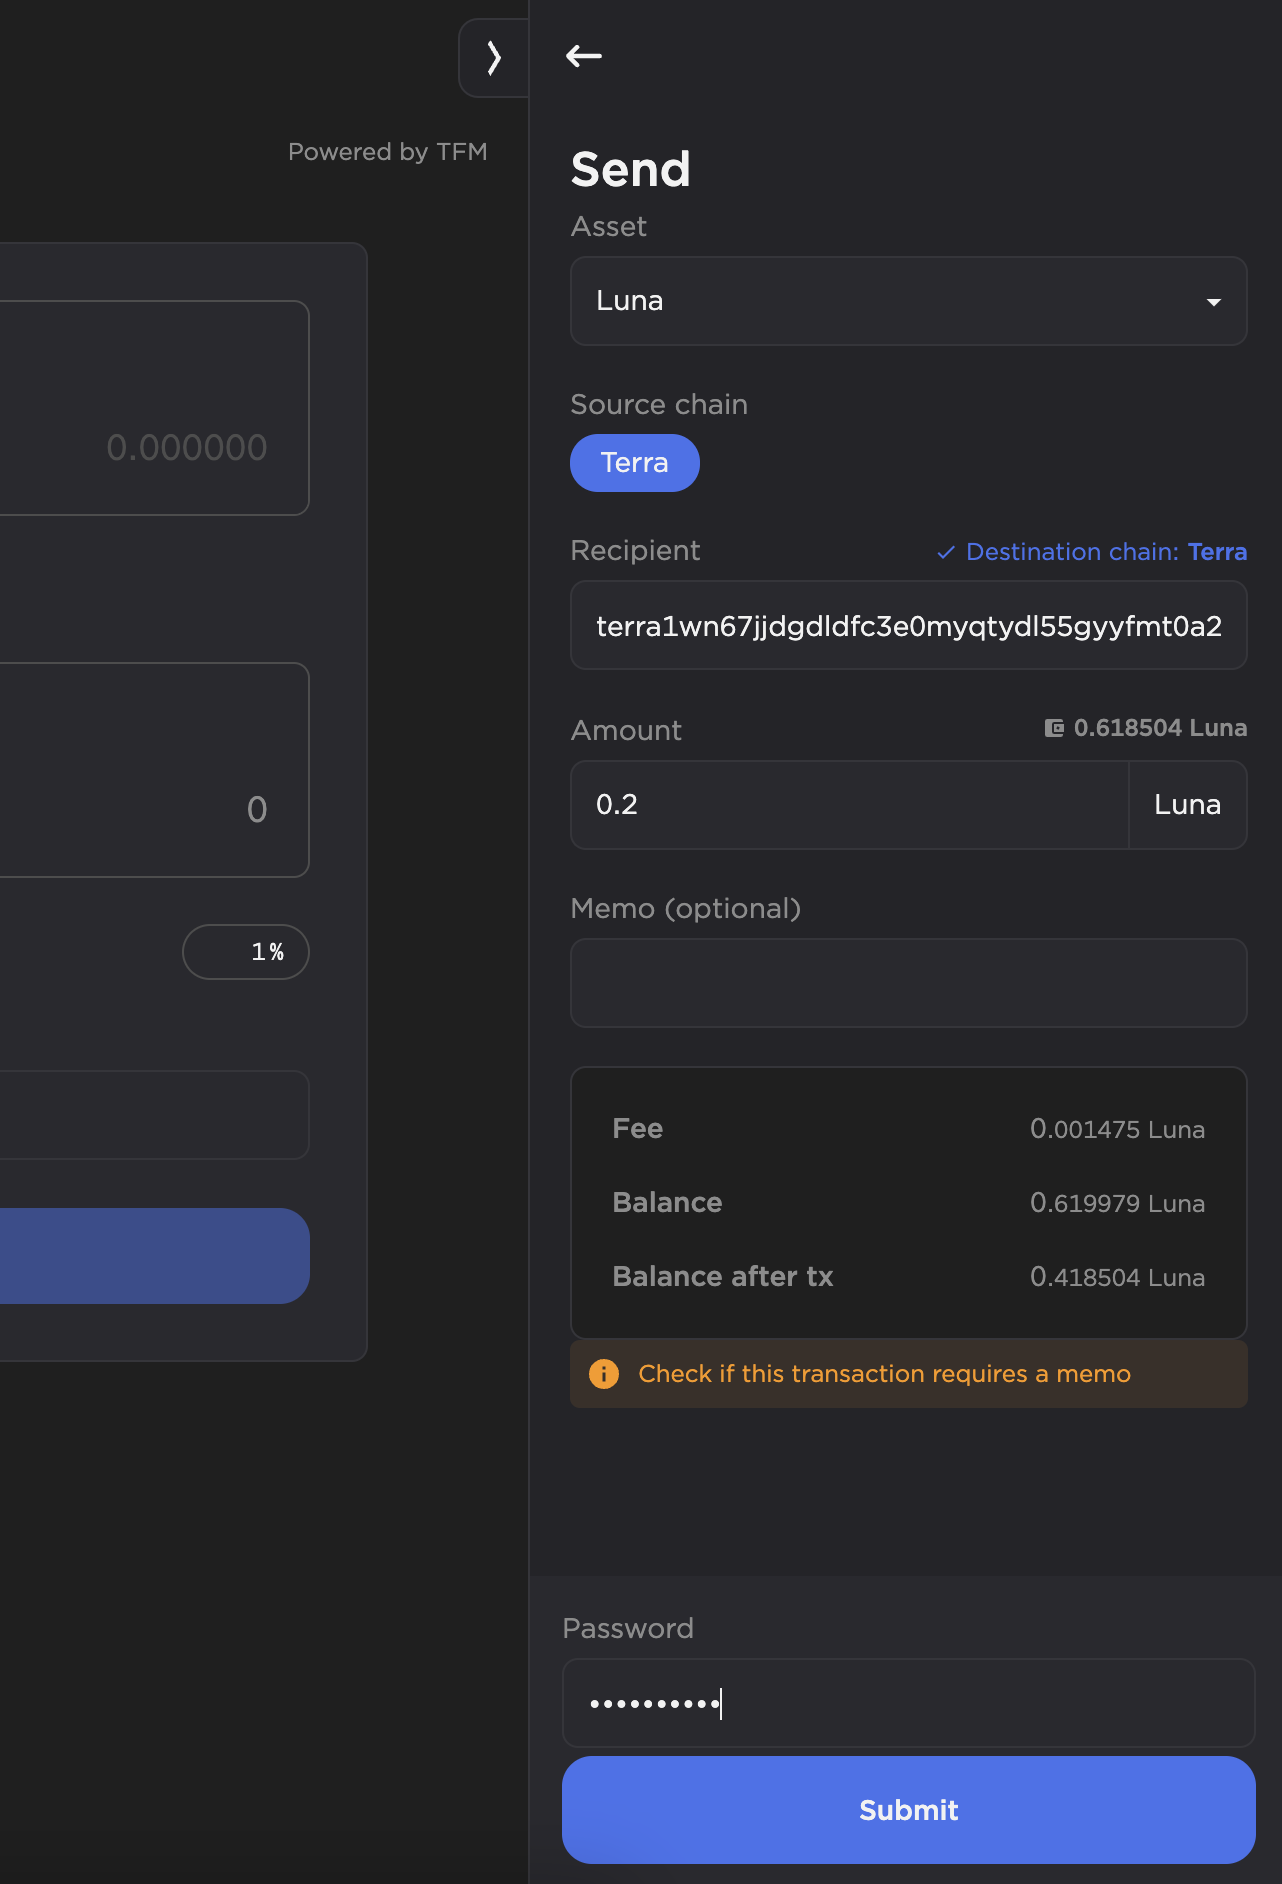Focus the Password field
Screen dimensions: 1282x1884
(907, 1703)
